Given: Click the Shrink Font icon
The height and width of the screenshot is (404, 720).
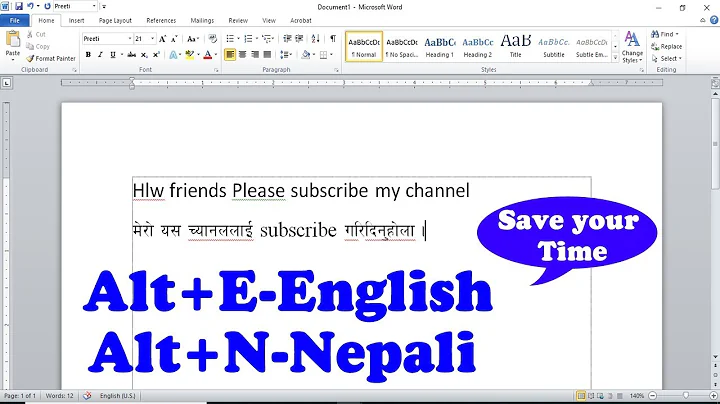Looking at the screenshot, I should (x=174, y=39).
